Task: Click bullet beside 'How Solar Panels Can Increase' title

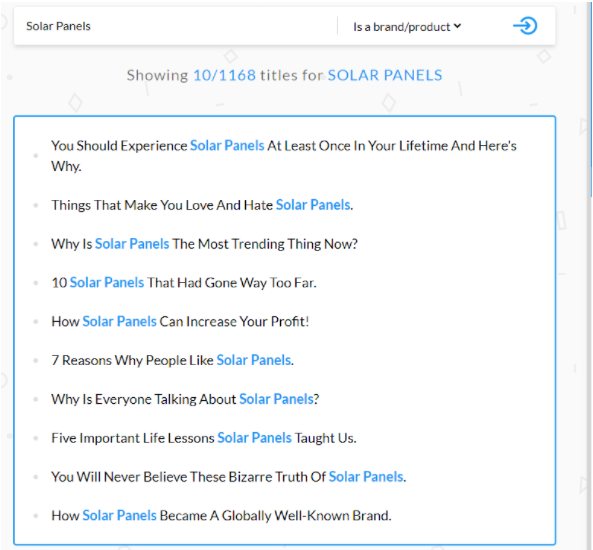Action: coord(36,322)
